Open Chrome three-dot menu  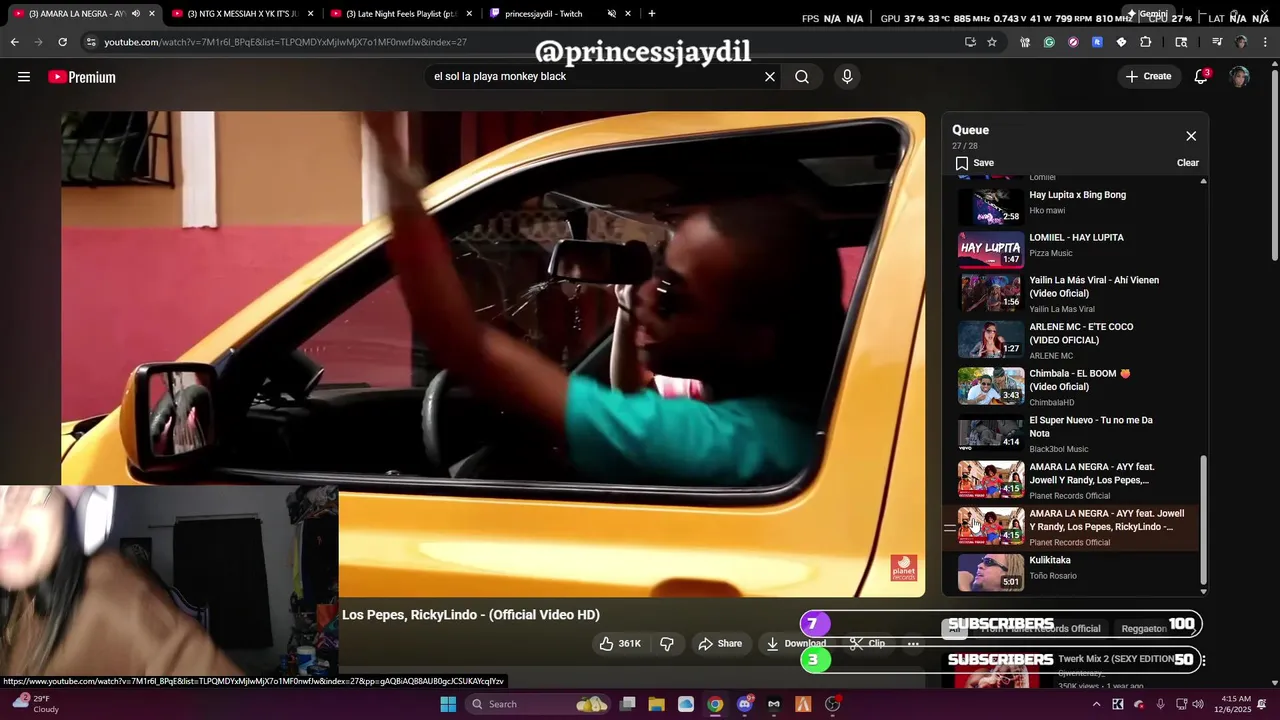point(1265,42)
